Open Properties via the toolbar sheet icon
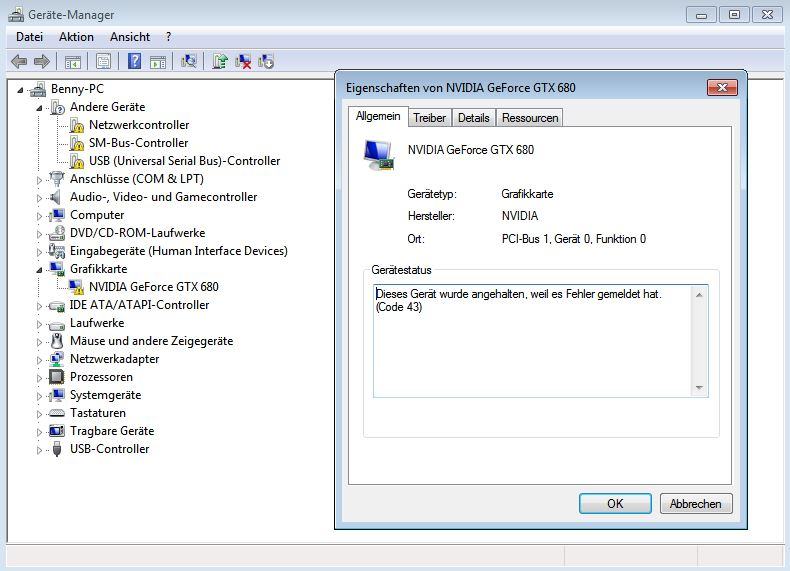 [x=103, y=61]
